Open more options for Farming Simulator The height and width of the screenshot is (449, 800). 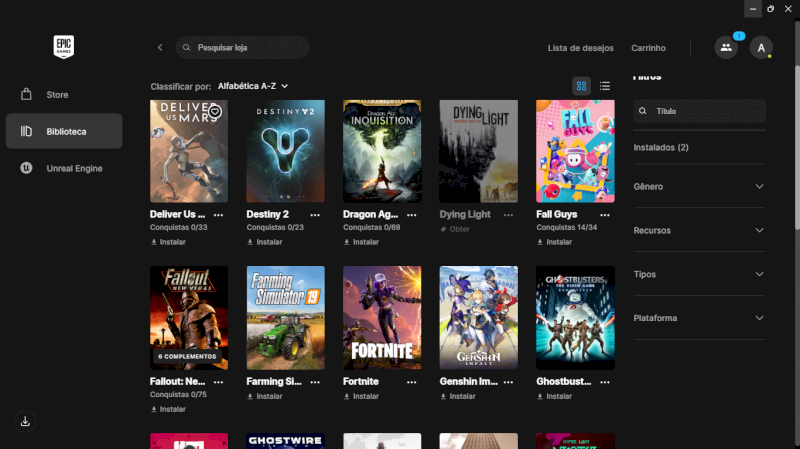click(x=315, y=382)
